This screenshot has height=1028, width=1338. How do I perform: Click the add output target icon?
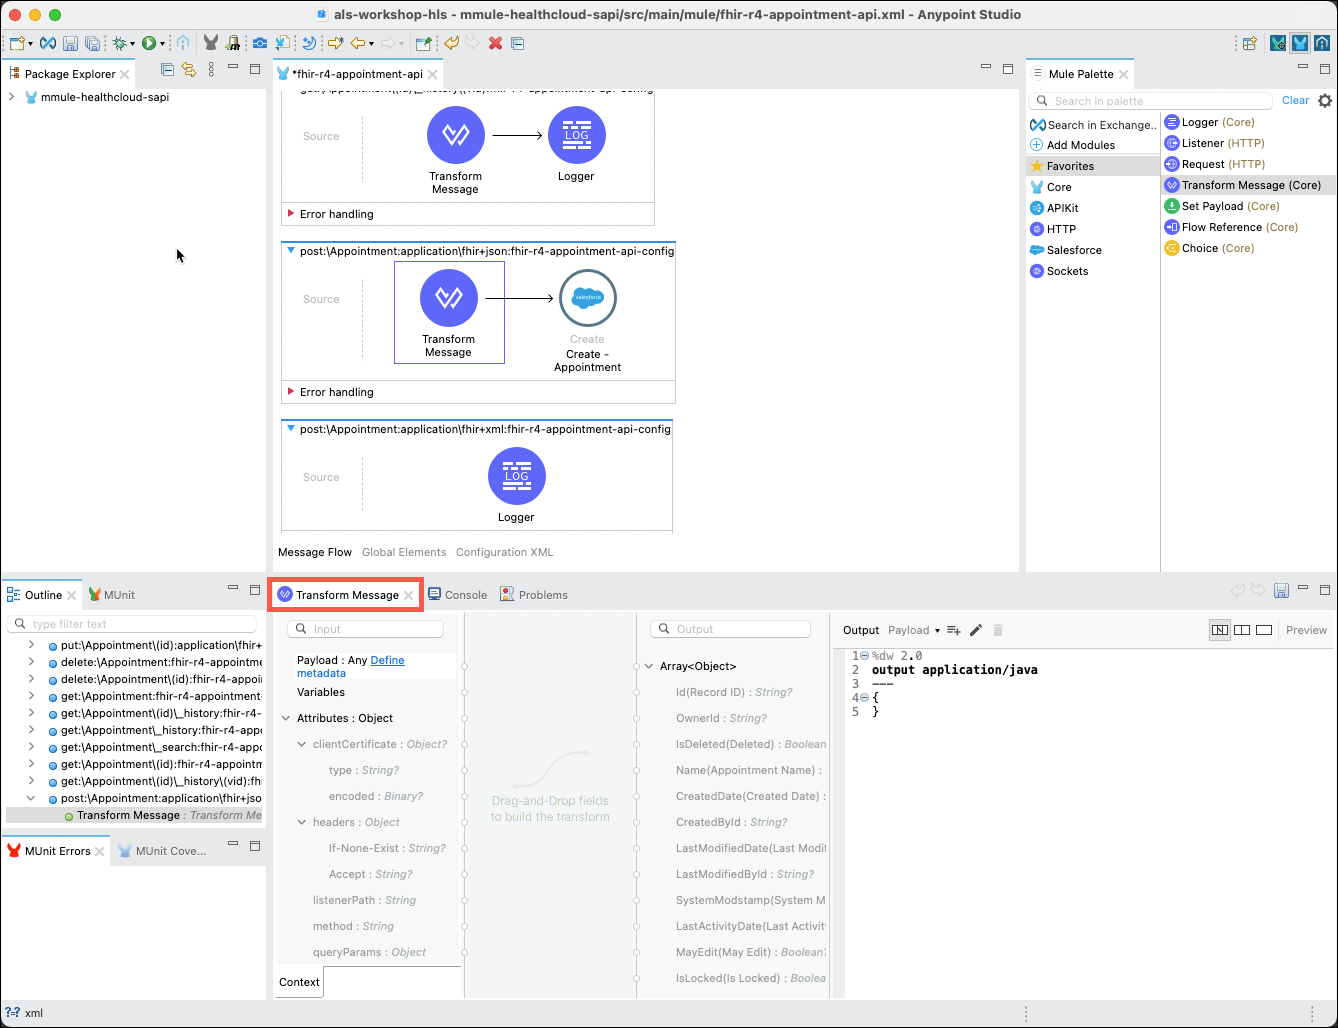[954, 630]
